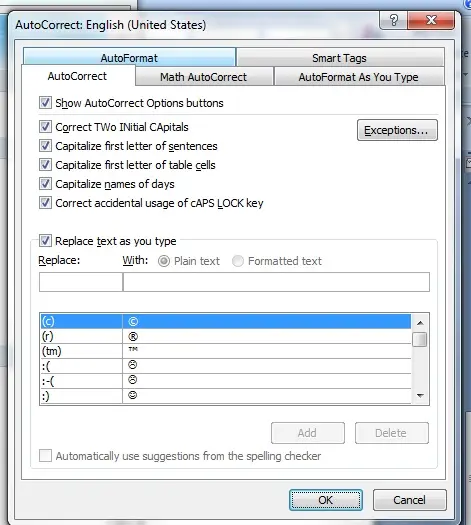Click the replacement list scrollbar thumb
471x525 pixels.
pos(420,340)
